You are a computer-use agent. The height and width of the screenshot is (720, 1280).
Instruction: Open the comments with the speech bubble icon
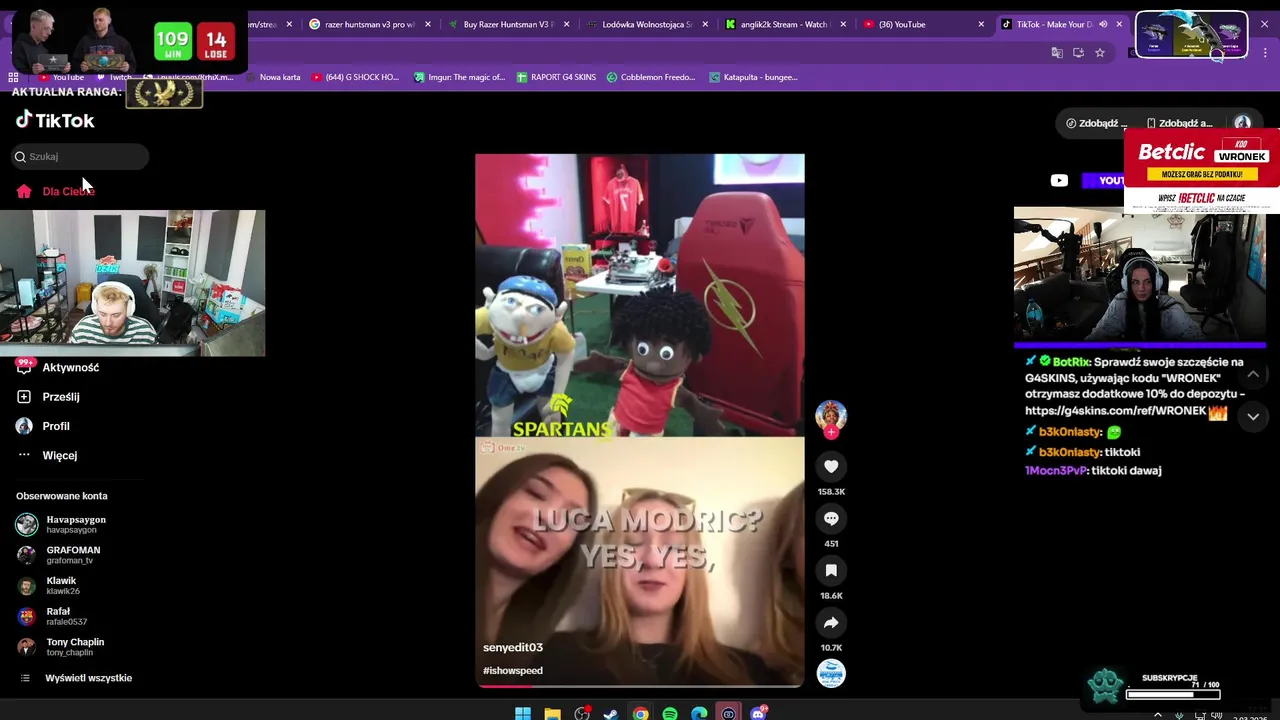click(831, 518)
